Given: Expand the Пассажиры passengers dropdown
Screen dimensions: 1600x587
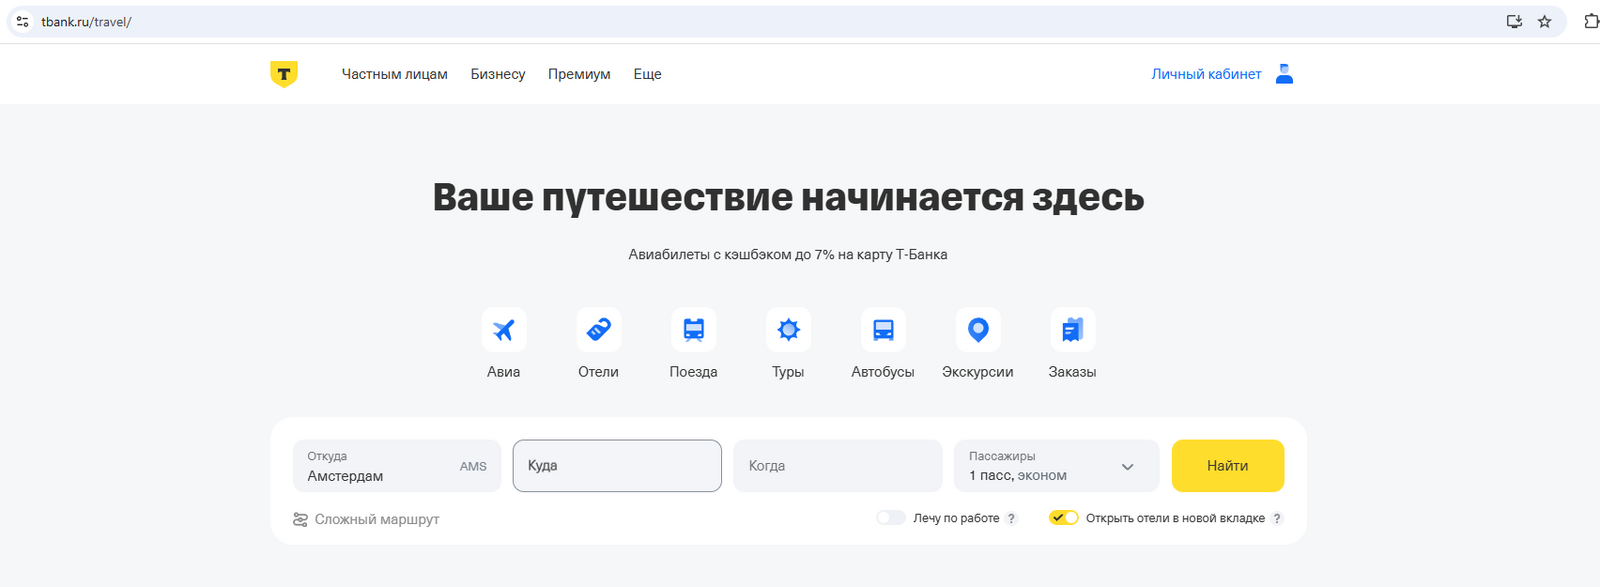Looking at the screenshot, I should [x=1056, y=466].
